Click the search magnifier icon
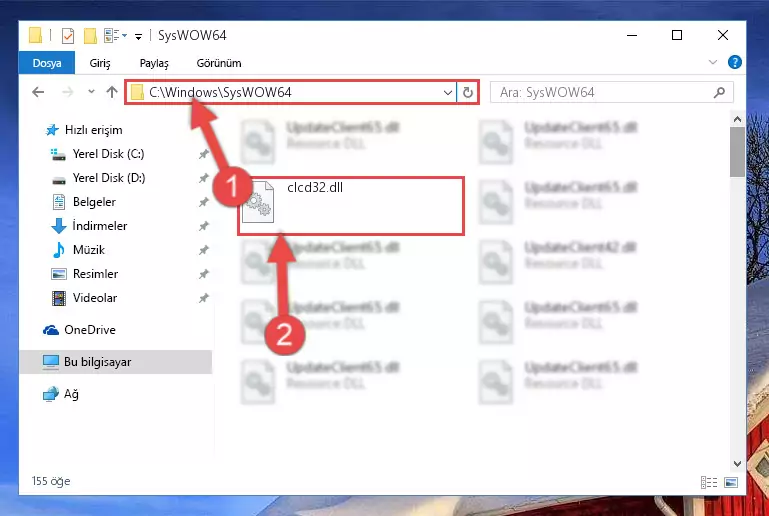This screenshot has height=516, width=769. click(719, 92)
